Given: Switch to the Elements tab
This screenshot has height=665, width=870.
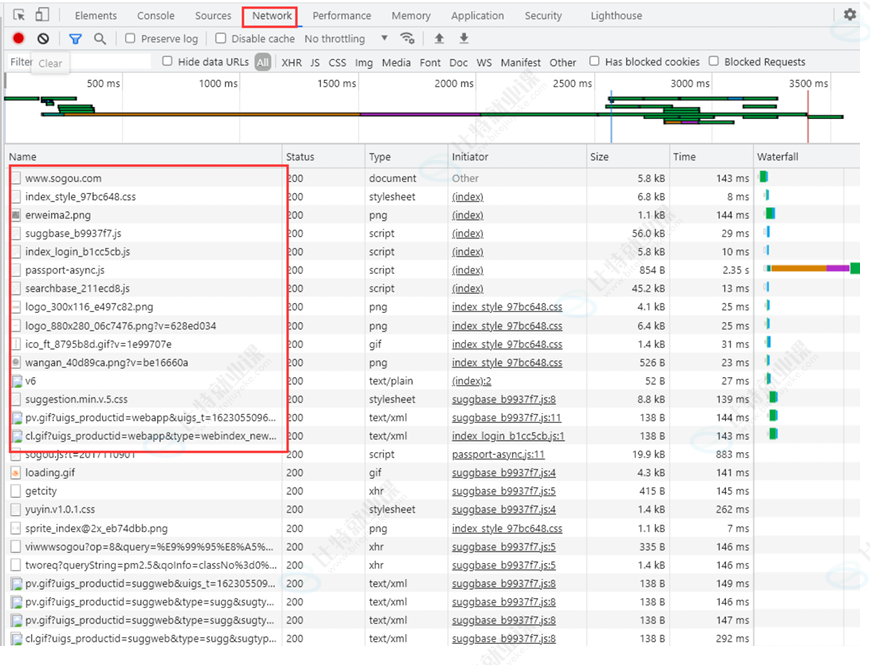Looking at the screenshot, I should (96, 16).
